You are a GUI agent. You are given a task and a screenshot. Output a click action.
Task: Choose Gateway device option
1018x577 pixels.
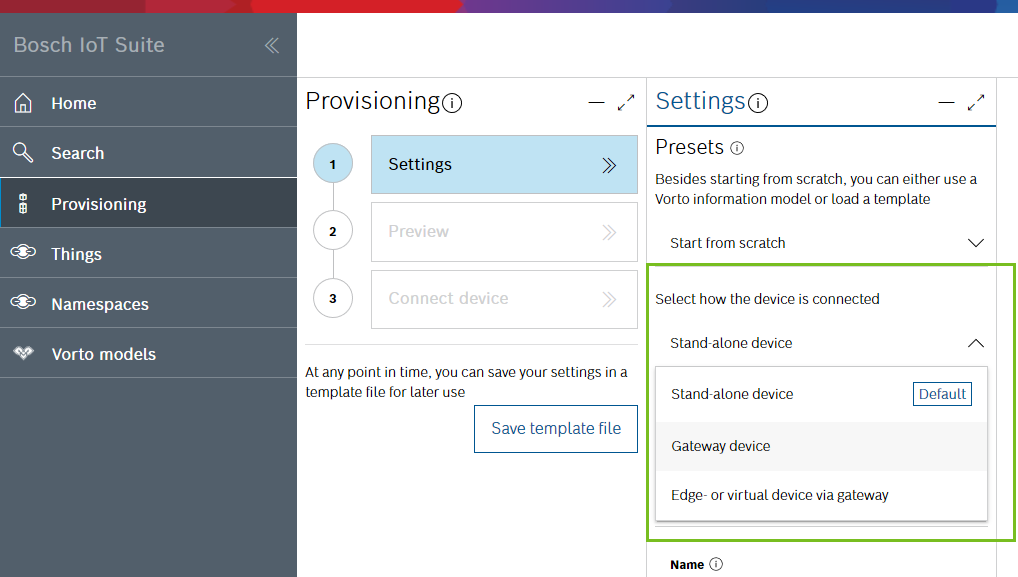[x=821, y=446]
